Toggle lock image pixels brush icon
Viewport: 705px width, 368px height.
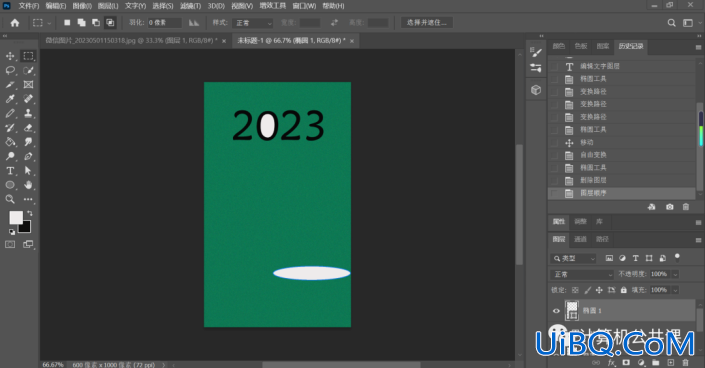[x=588, y=290]
